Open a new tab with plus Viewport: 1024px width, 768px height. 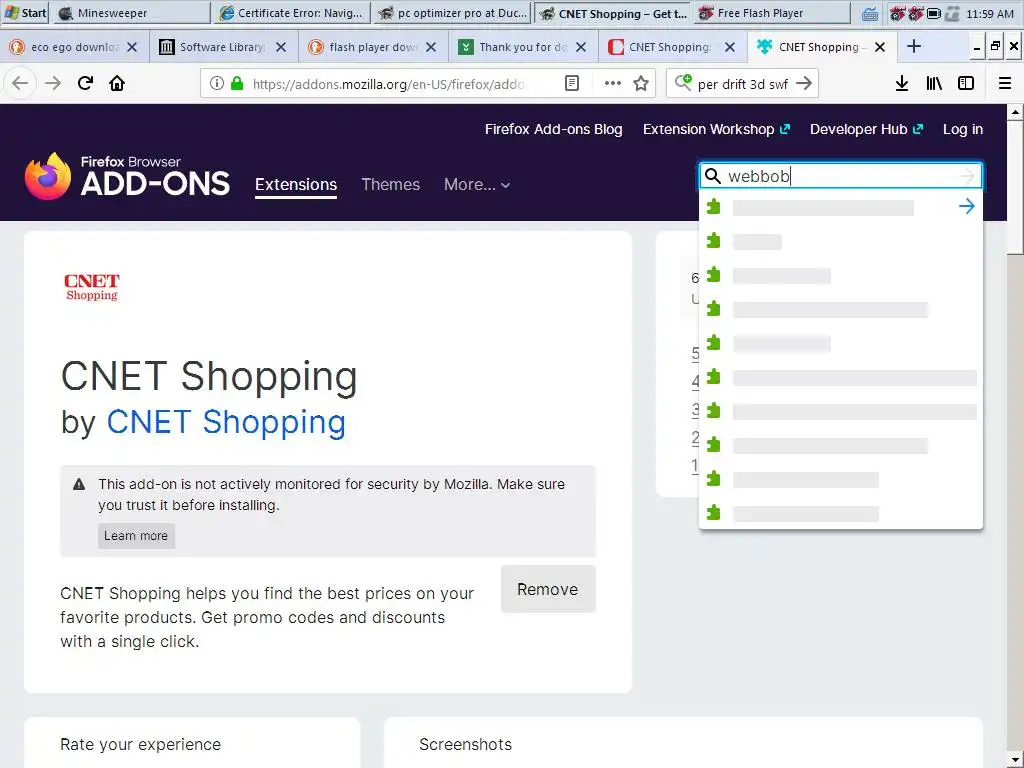(914, 46)
